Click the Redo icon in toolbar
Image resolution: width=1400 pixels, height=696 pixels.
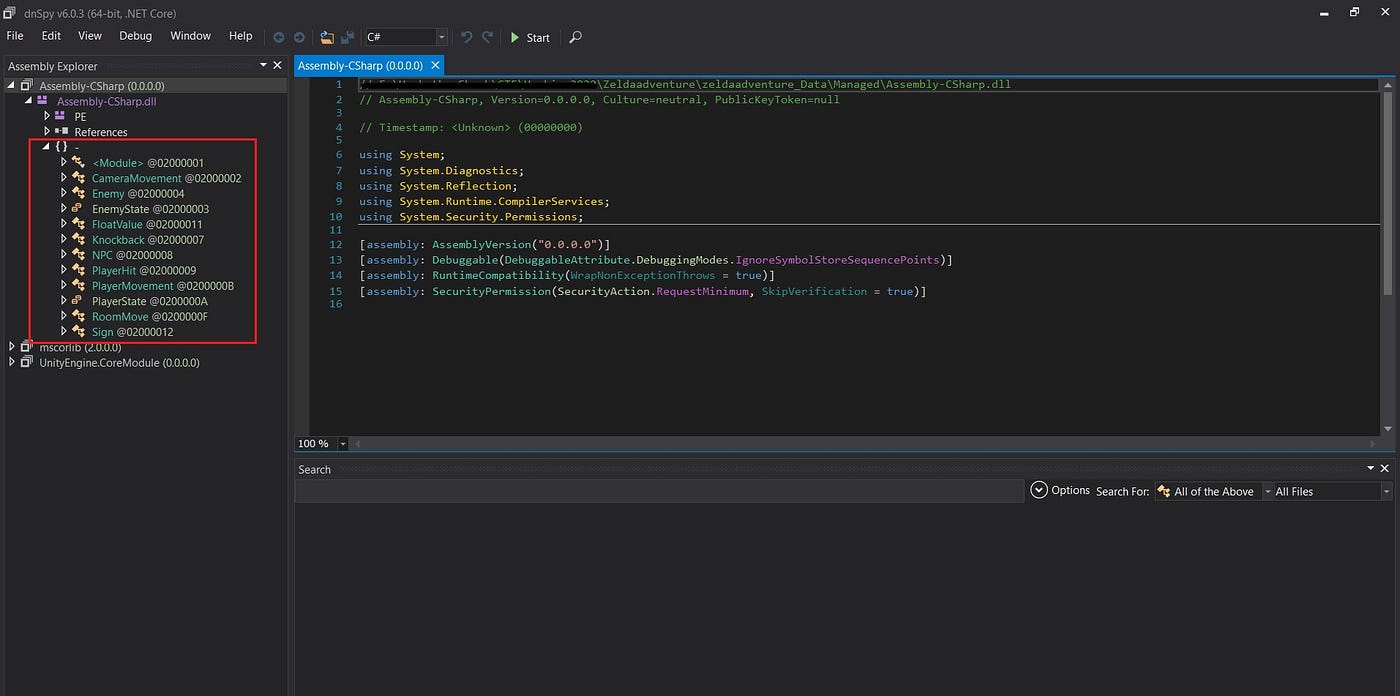pyautogui.click(x=487, y=37)
